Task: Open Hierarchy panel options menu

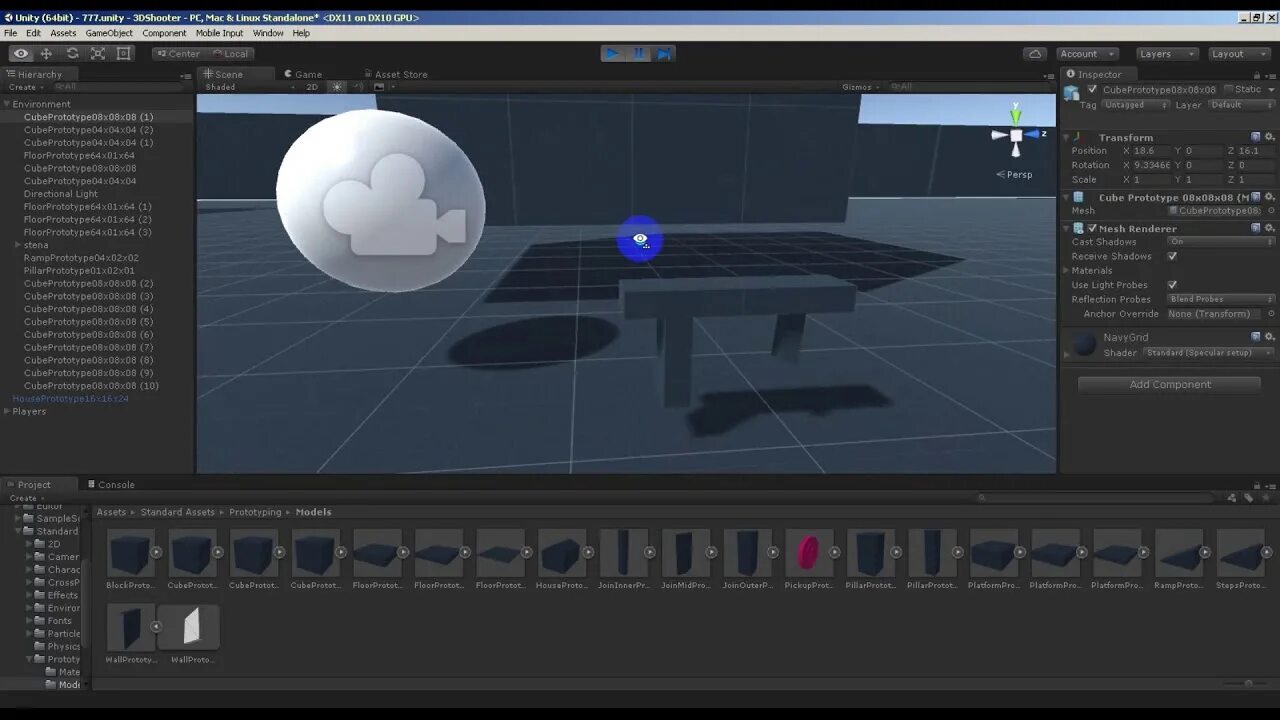Action: [185, 75]
